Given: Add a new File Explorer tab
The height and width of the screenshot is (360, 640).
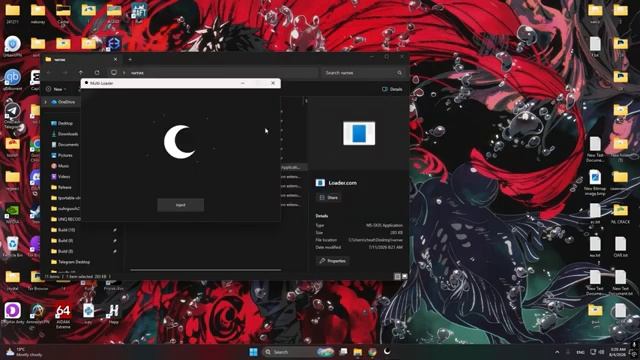Looking at the screenshot, I should click(x=130, y=60).
